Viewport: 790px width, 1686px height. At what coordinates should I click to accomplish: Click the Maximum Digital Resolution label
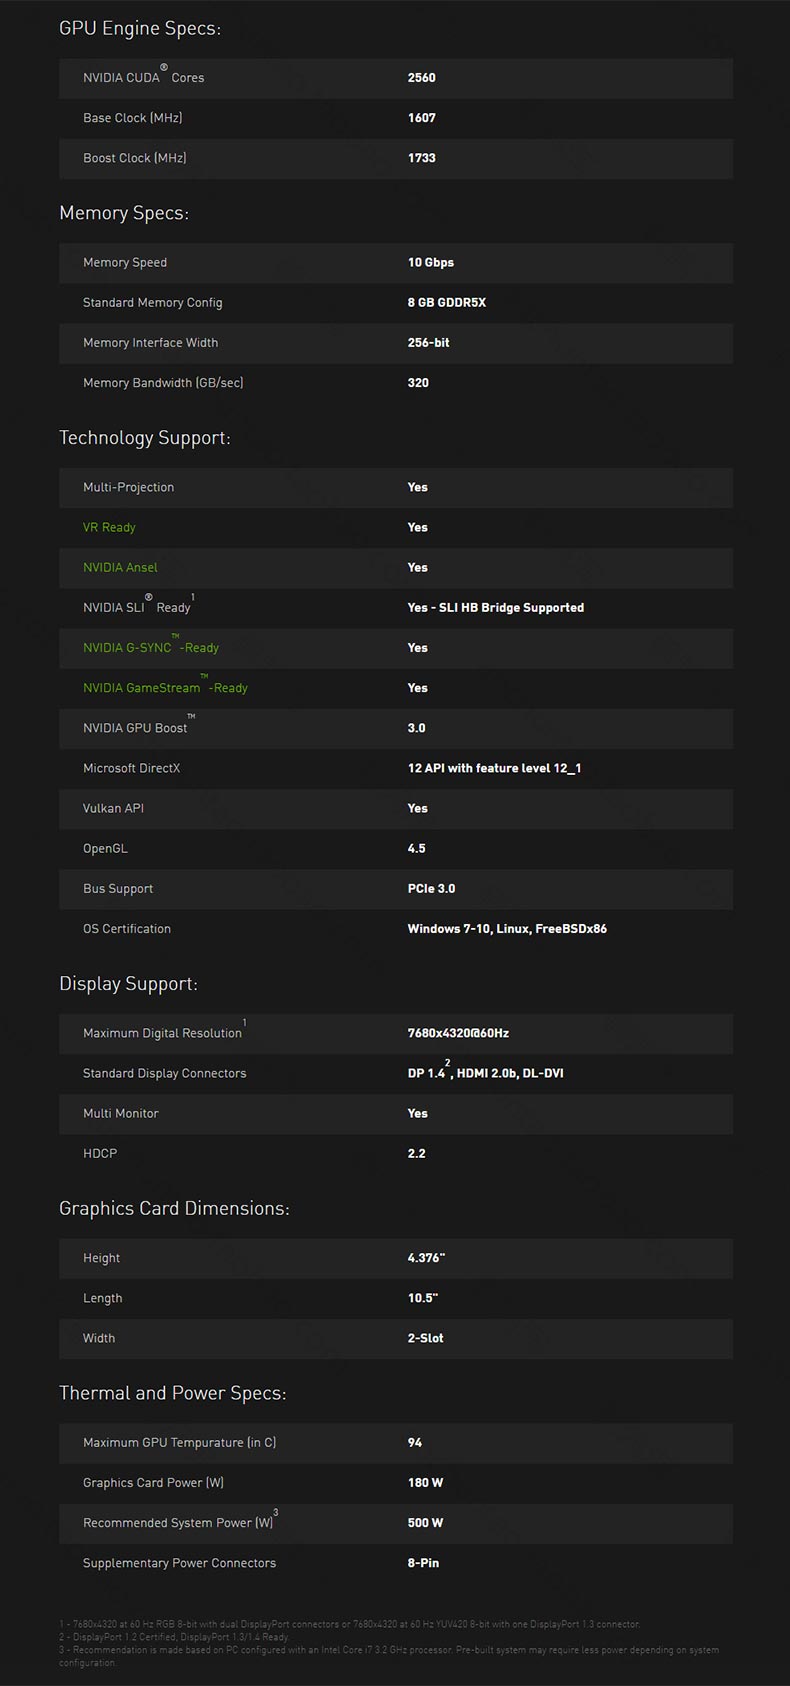tap(163, 1033)
